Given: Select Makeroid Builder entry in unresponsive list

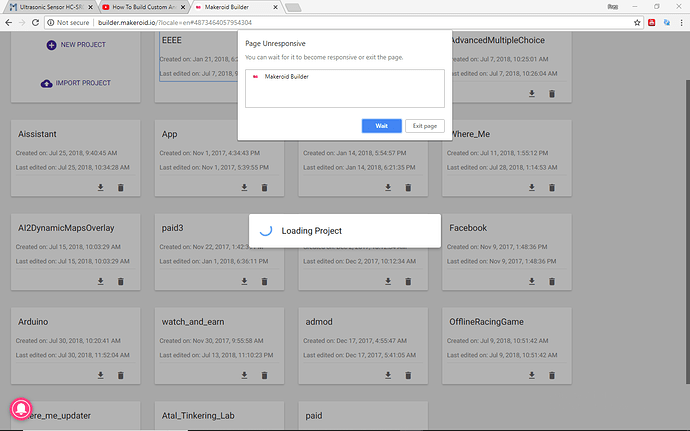Looking at the screenshot, I should tap(345, 77).
